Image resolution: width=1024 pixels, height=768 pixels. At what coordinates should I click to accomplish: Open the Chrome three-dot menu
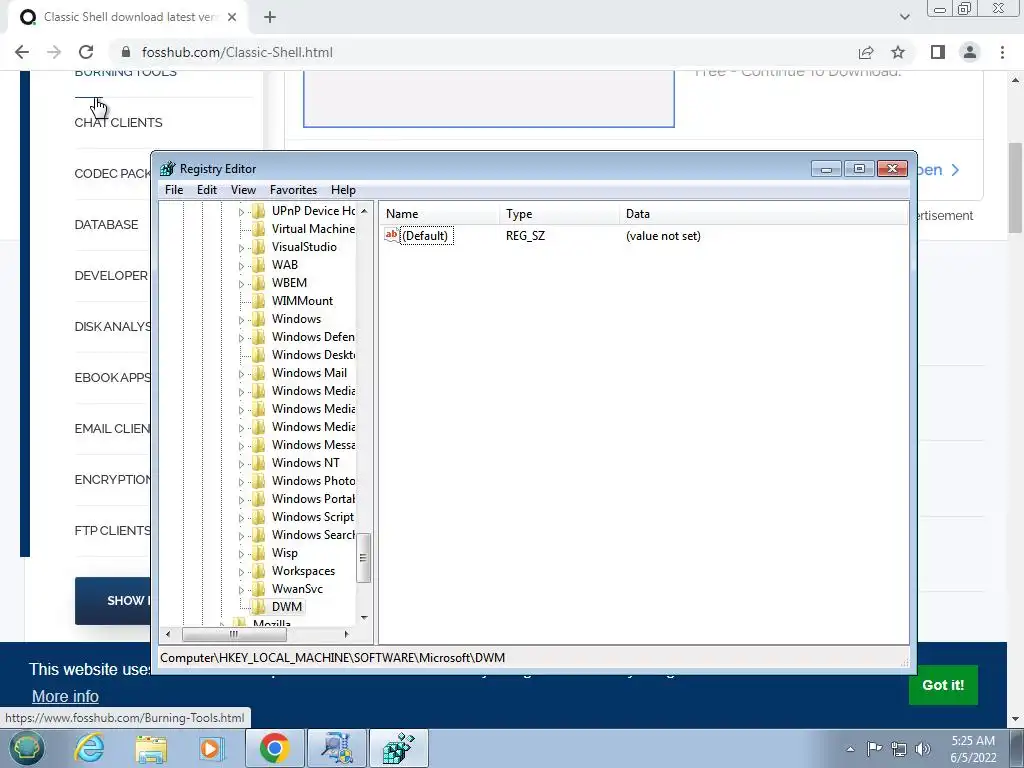coord(1002,52)
